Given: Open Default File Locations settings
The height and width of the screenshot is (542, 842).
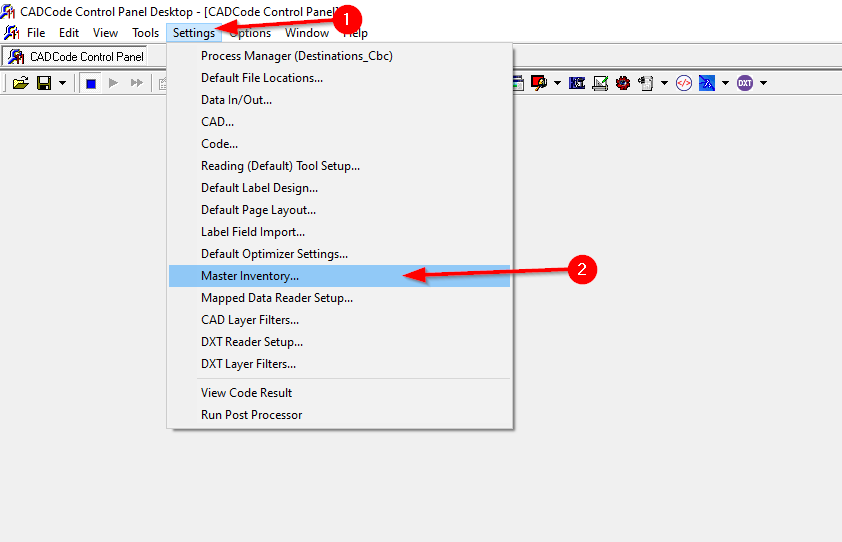Looking at the screenshot, I should click(339, 78).
